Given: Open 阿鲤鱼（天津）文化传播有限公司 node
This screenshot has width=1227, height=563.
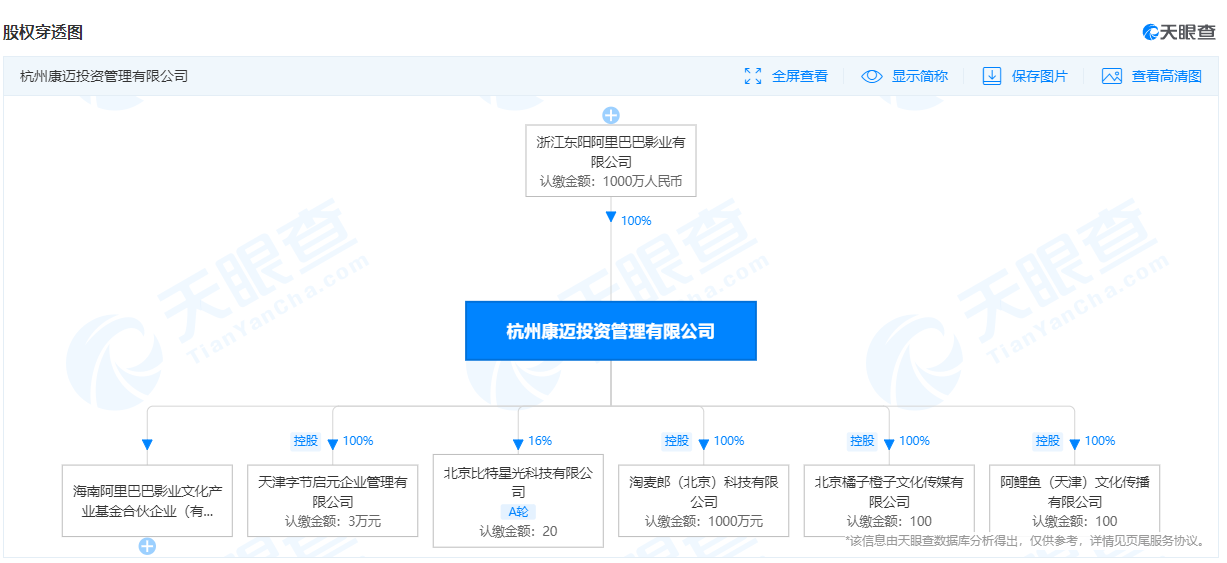Looking at the screenshot, I should (x=1074, y=500).
